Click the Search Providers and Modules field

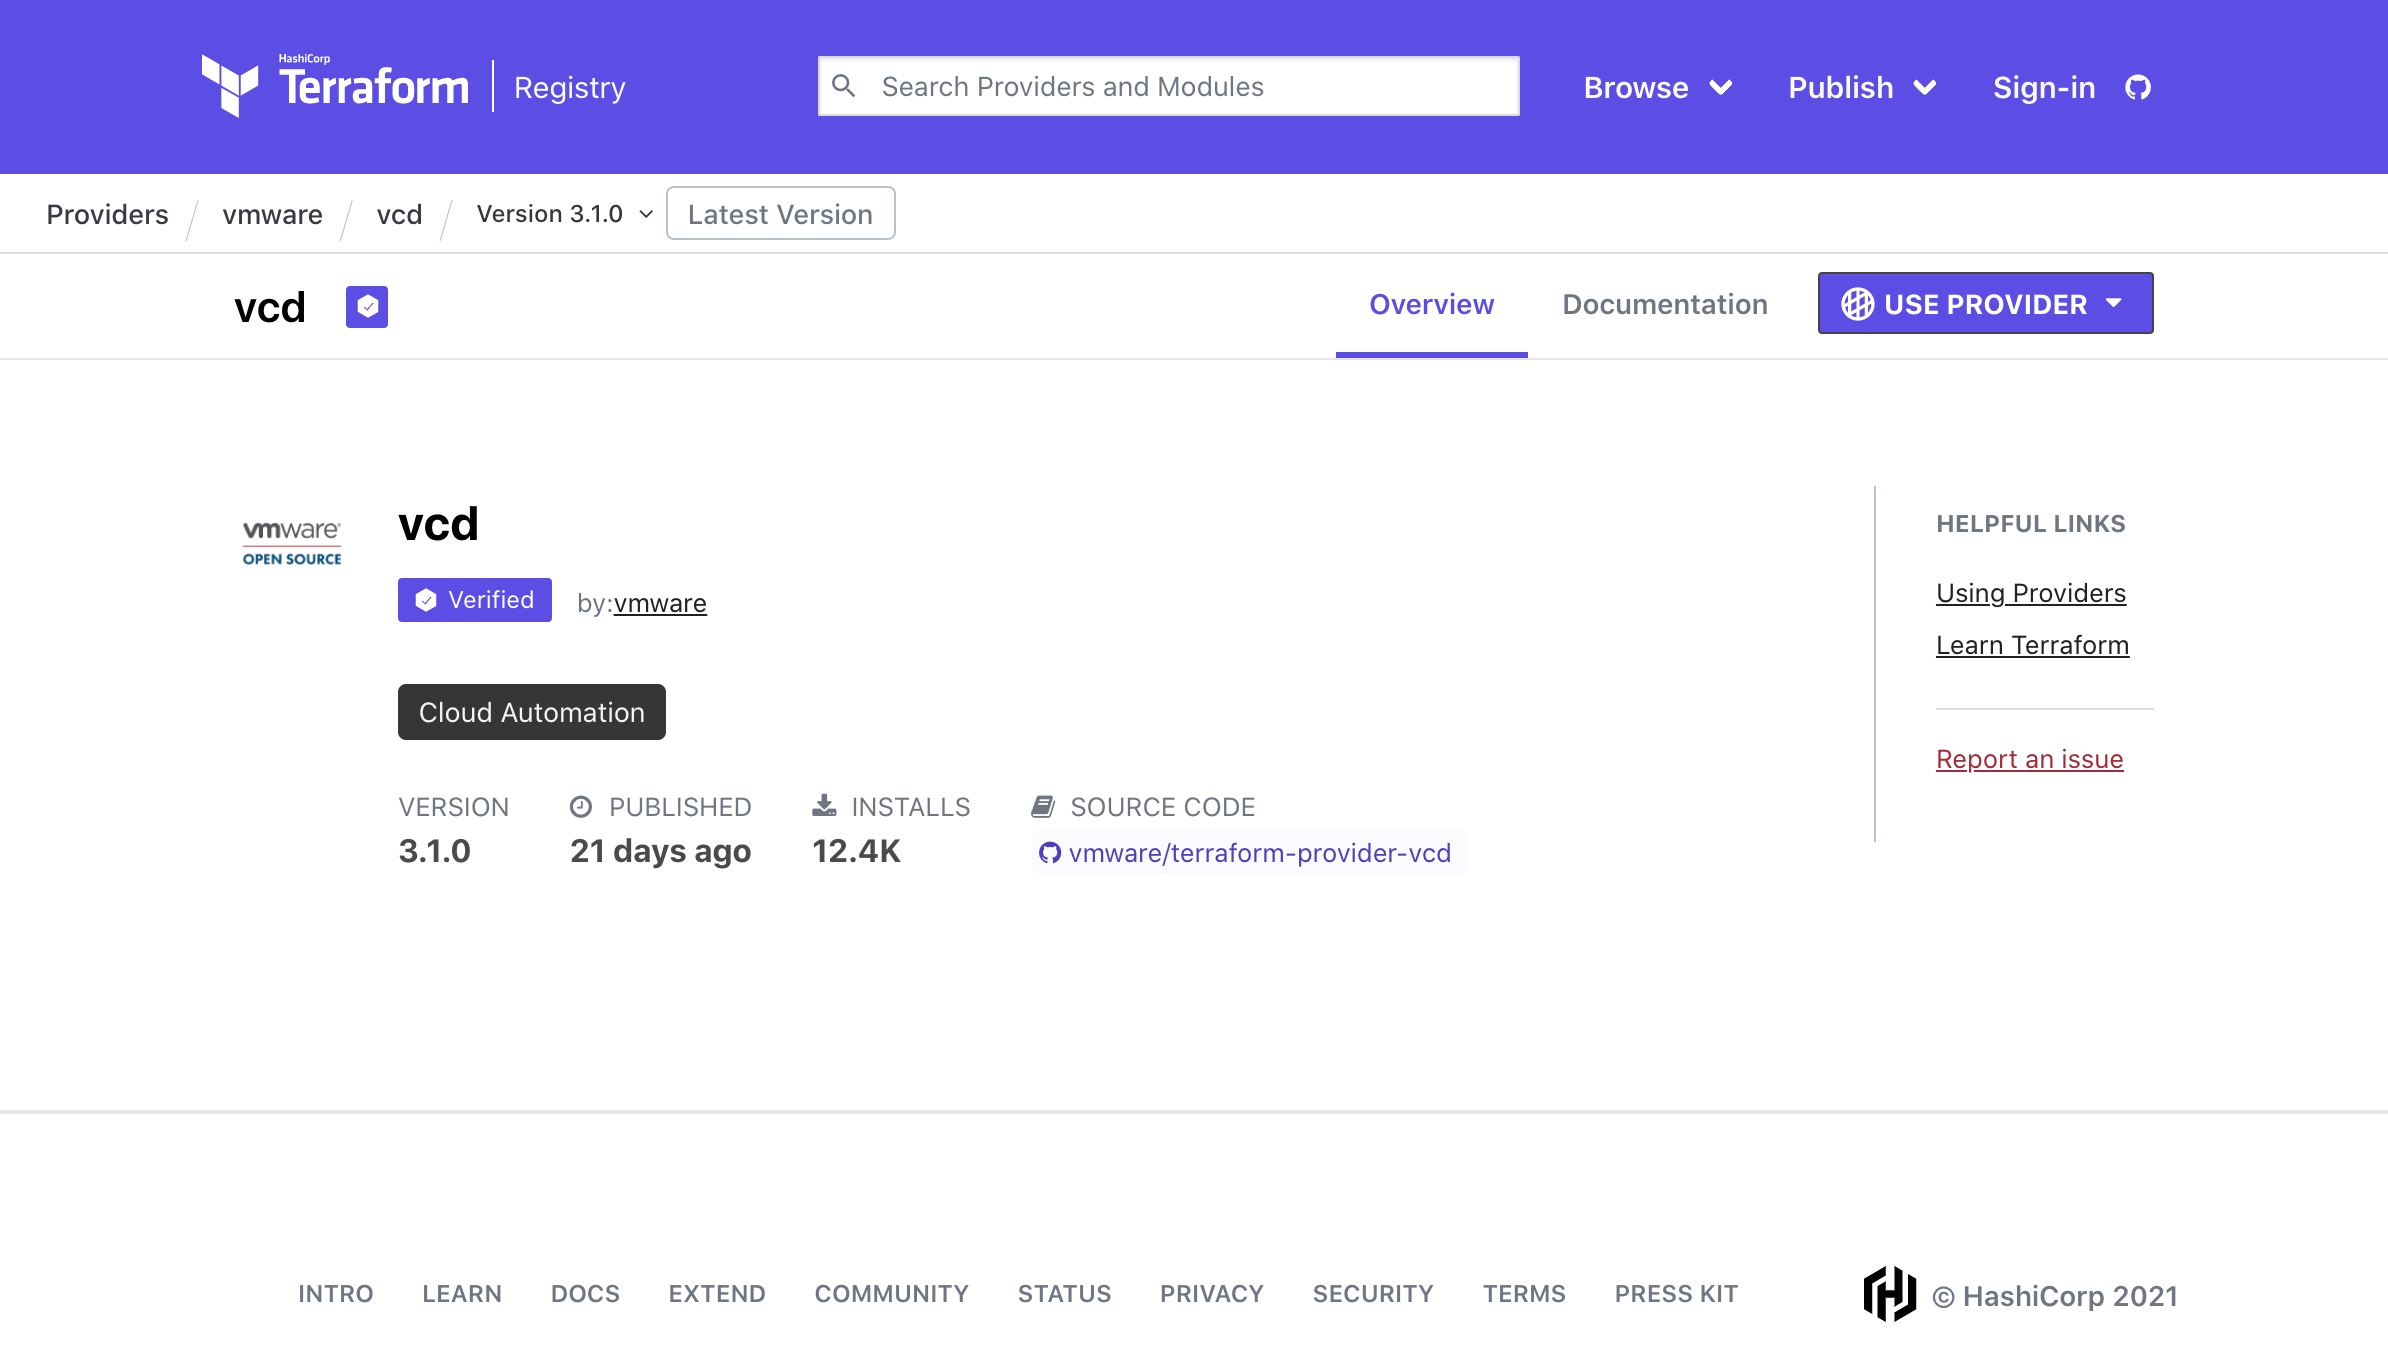1170,86
